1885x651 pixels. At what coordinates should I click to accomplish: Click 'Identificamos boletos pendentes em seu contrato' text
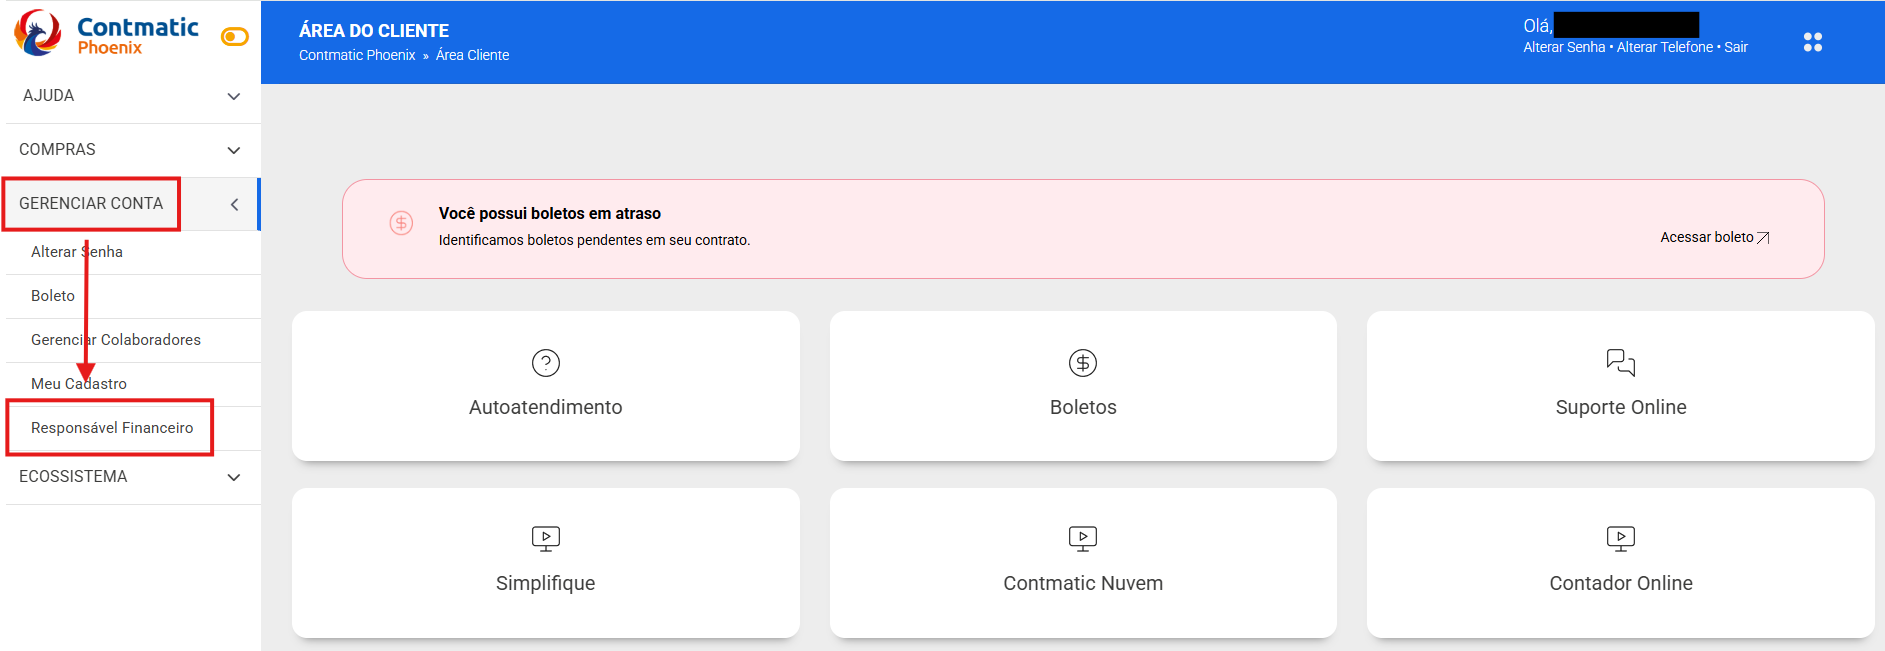click(x=594, y=241)
